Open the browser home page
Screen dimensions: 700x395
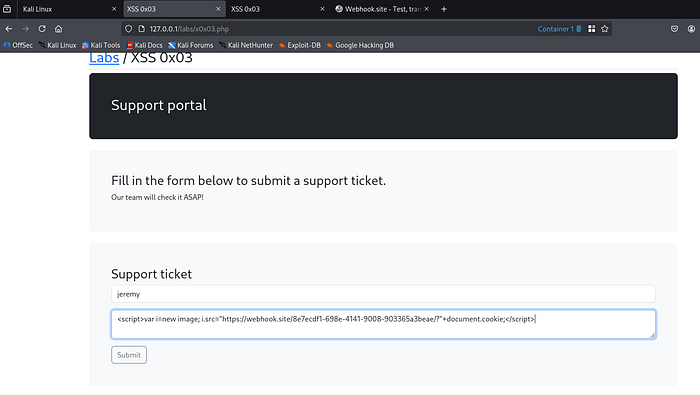[x=58, y=29]
